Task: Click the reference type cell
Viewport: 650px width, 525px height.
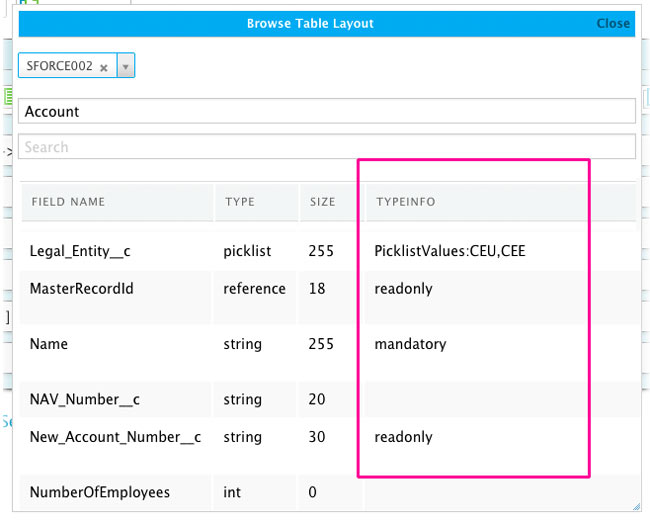Action: coord(255,289)
